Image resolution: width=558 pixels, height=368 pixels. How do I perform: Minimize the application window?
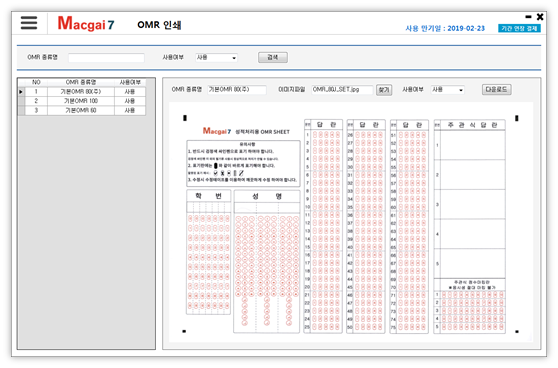tap(528, 17)
